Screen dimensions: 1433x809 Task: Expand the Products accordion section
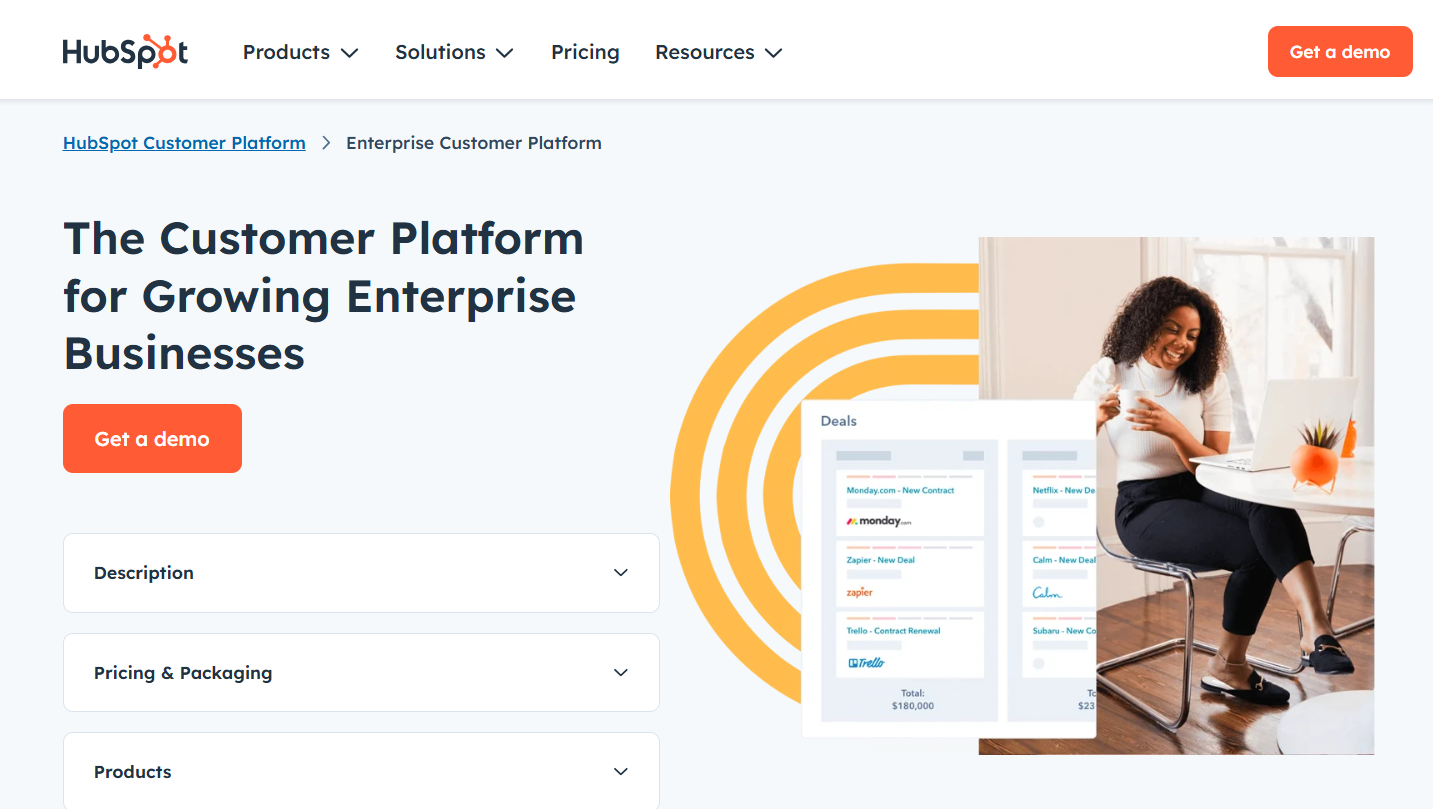361,771
